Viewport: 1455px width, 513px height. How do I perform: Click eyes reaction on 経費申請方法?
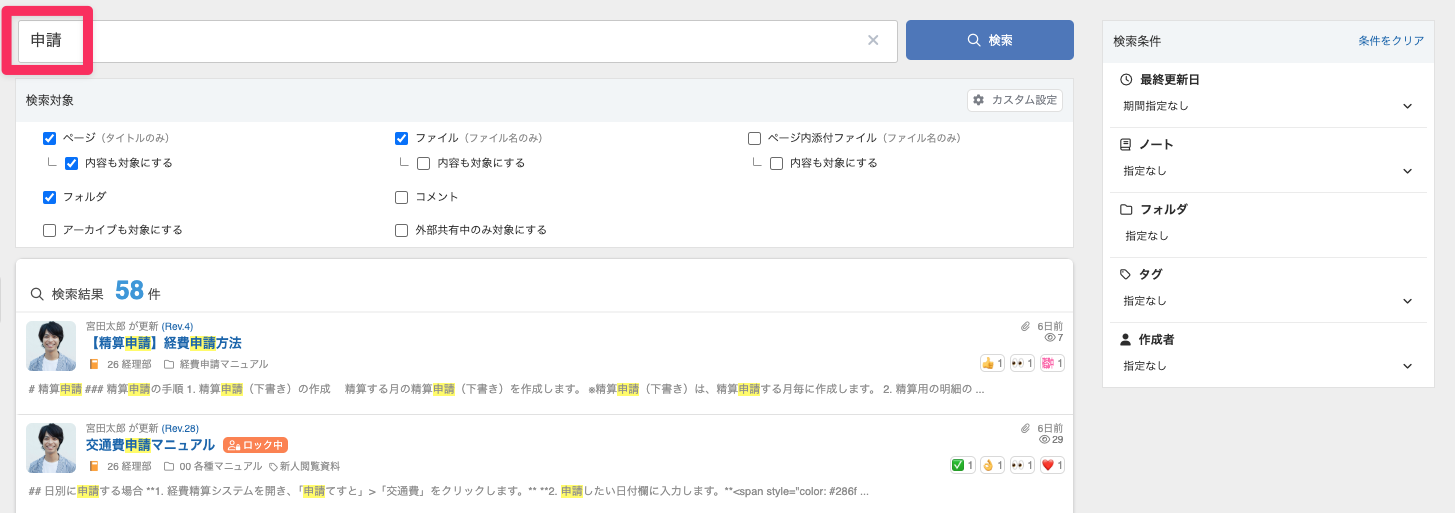(x=1022, y=363)
